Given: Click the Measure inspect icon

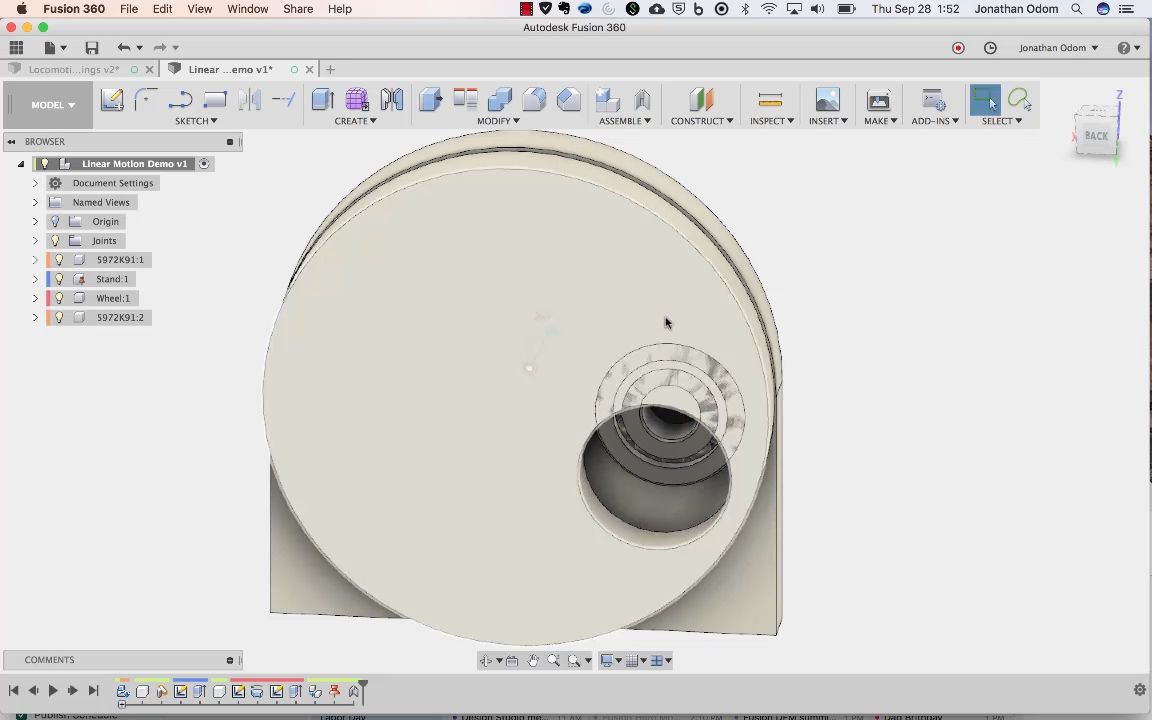Looking at the screenshot, I should [x=770, y=99].
